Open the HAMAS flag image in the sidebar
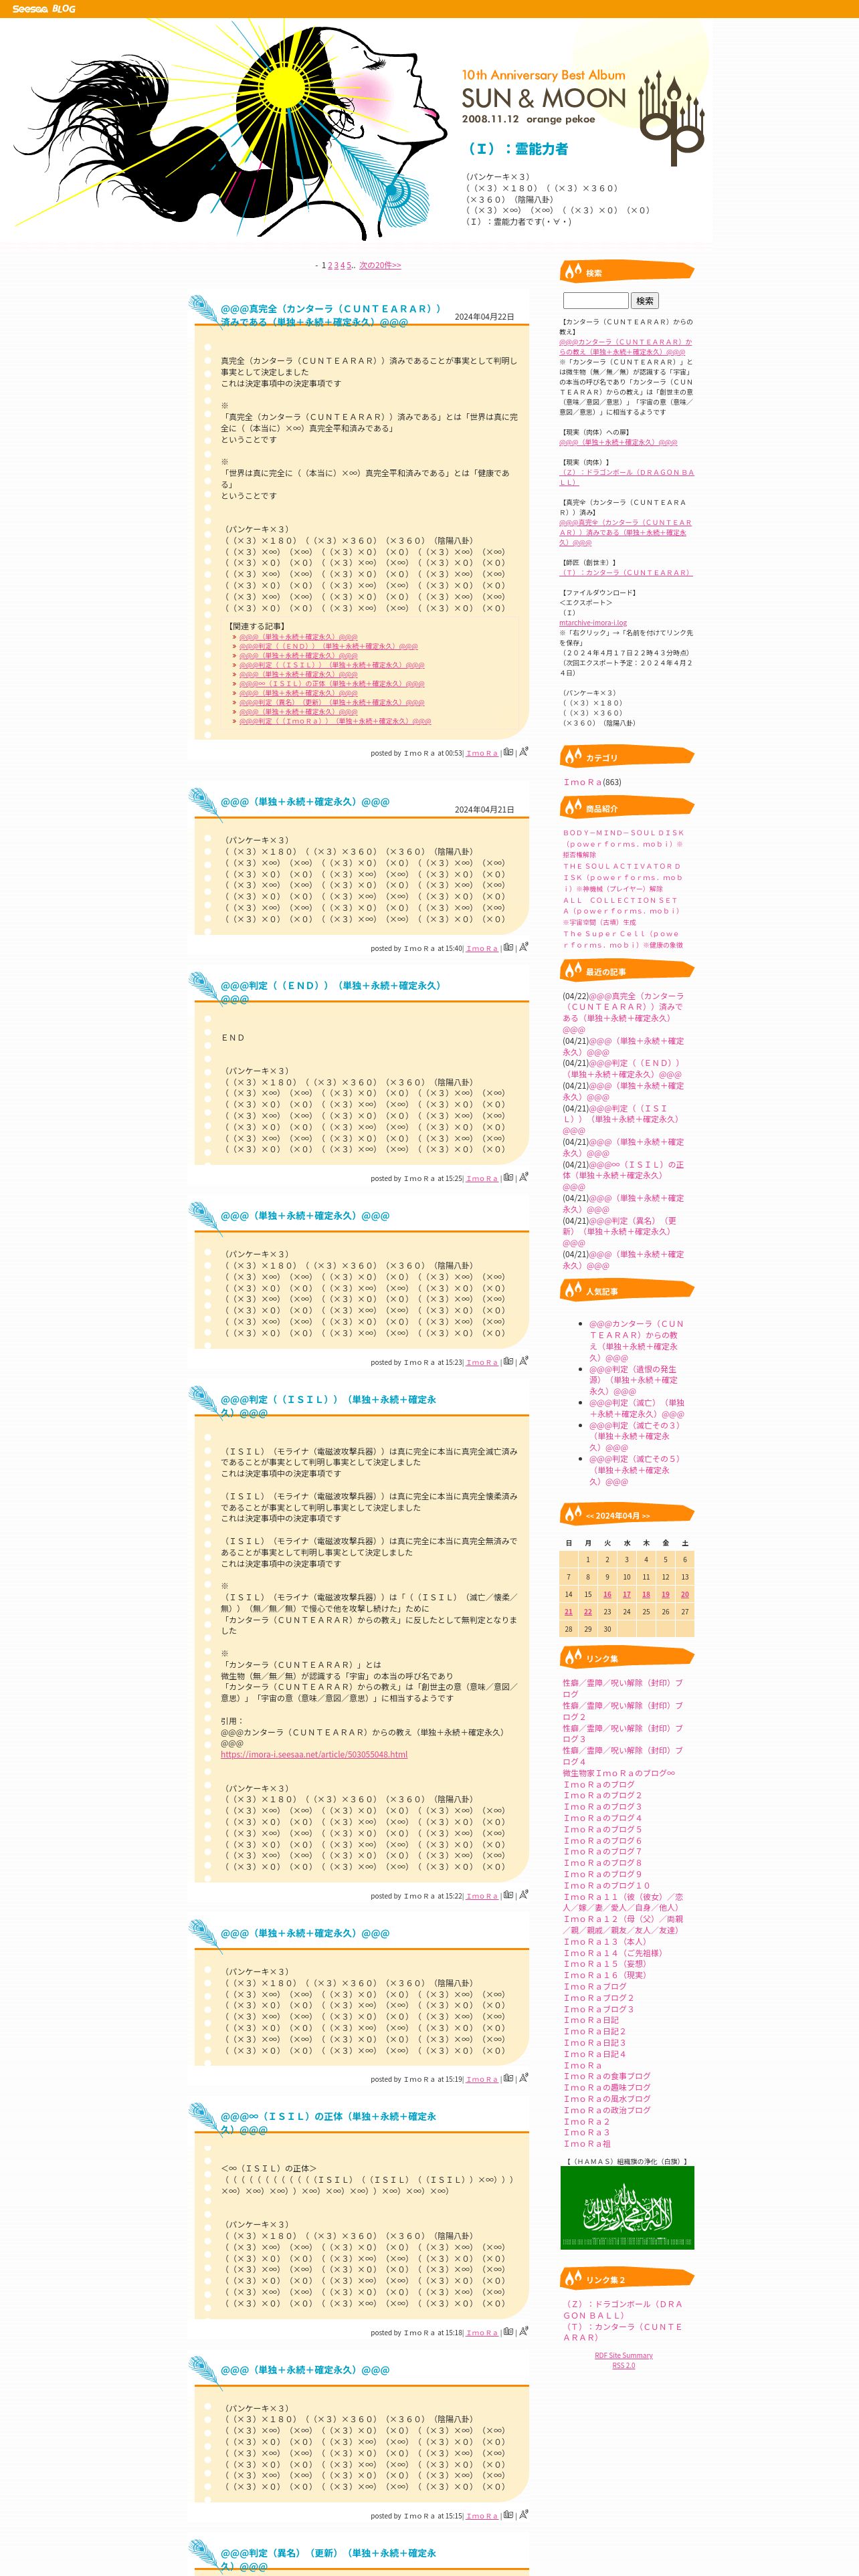859x2576 pixels. pos(627,2209)
